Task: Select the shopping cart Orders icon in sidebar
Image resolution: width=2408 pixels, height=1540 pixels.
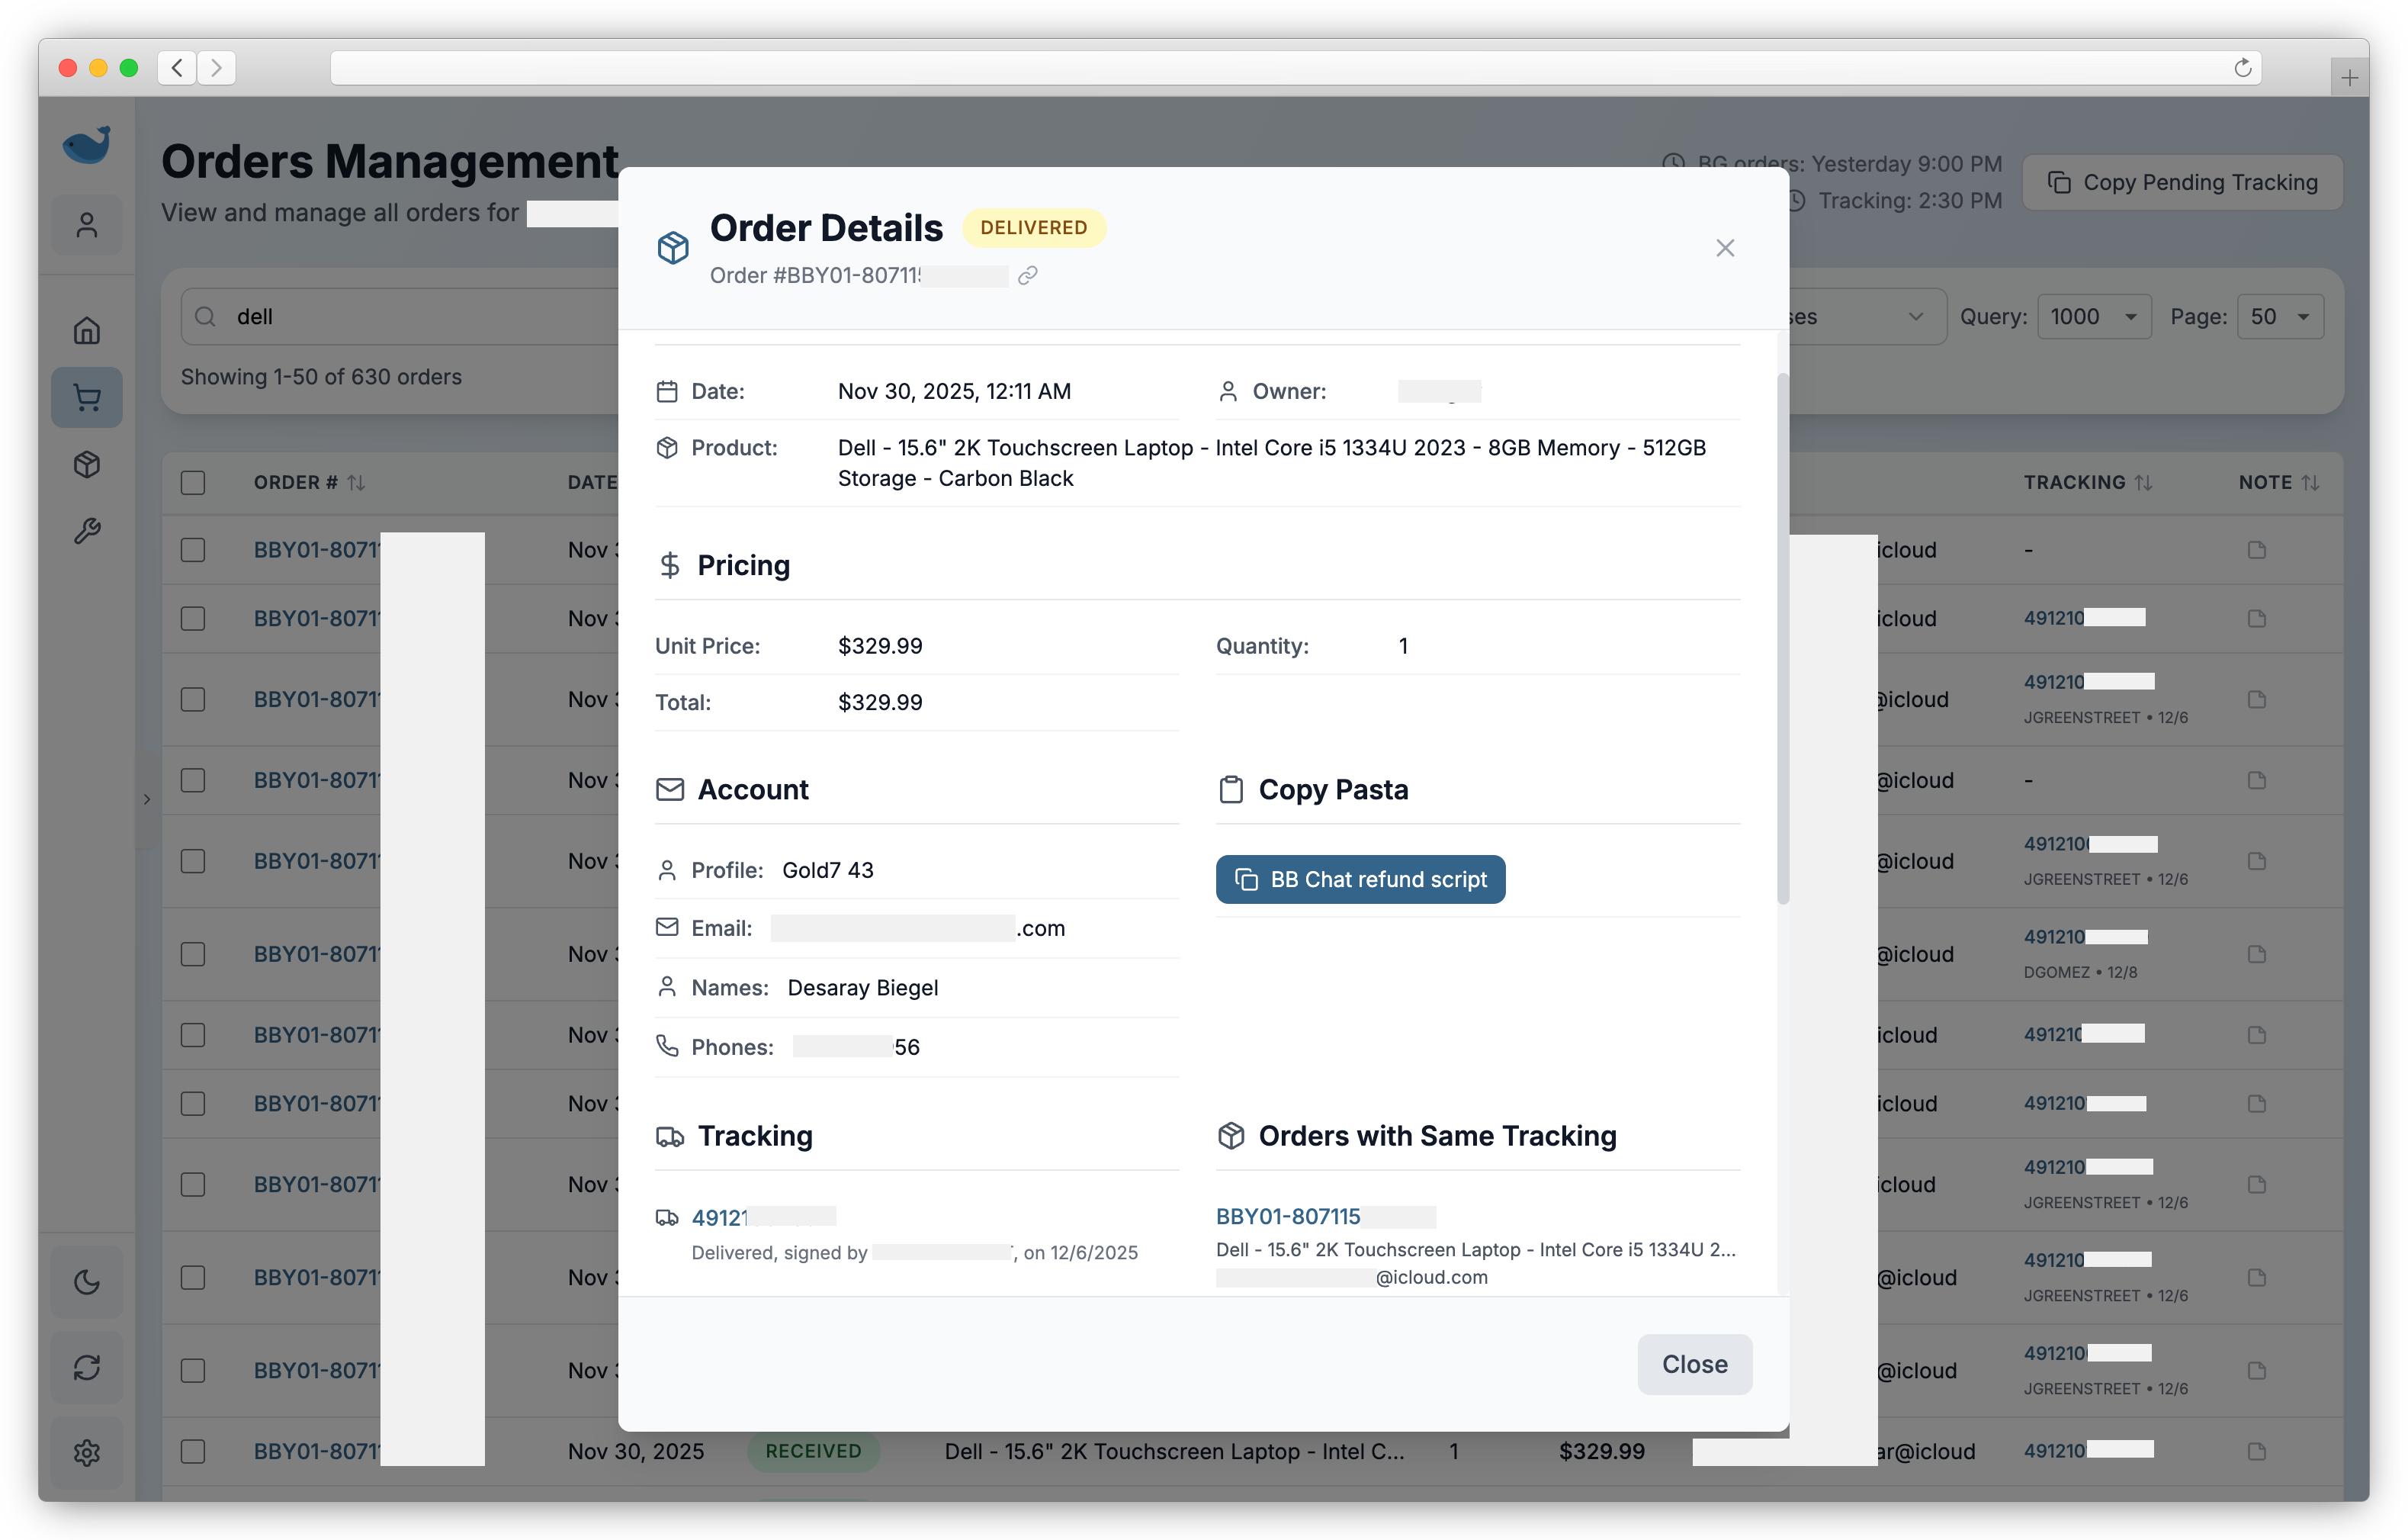Action: click(x=87, y=397)
